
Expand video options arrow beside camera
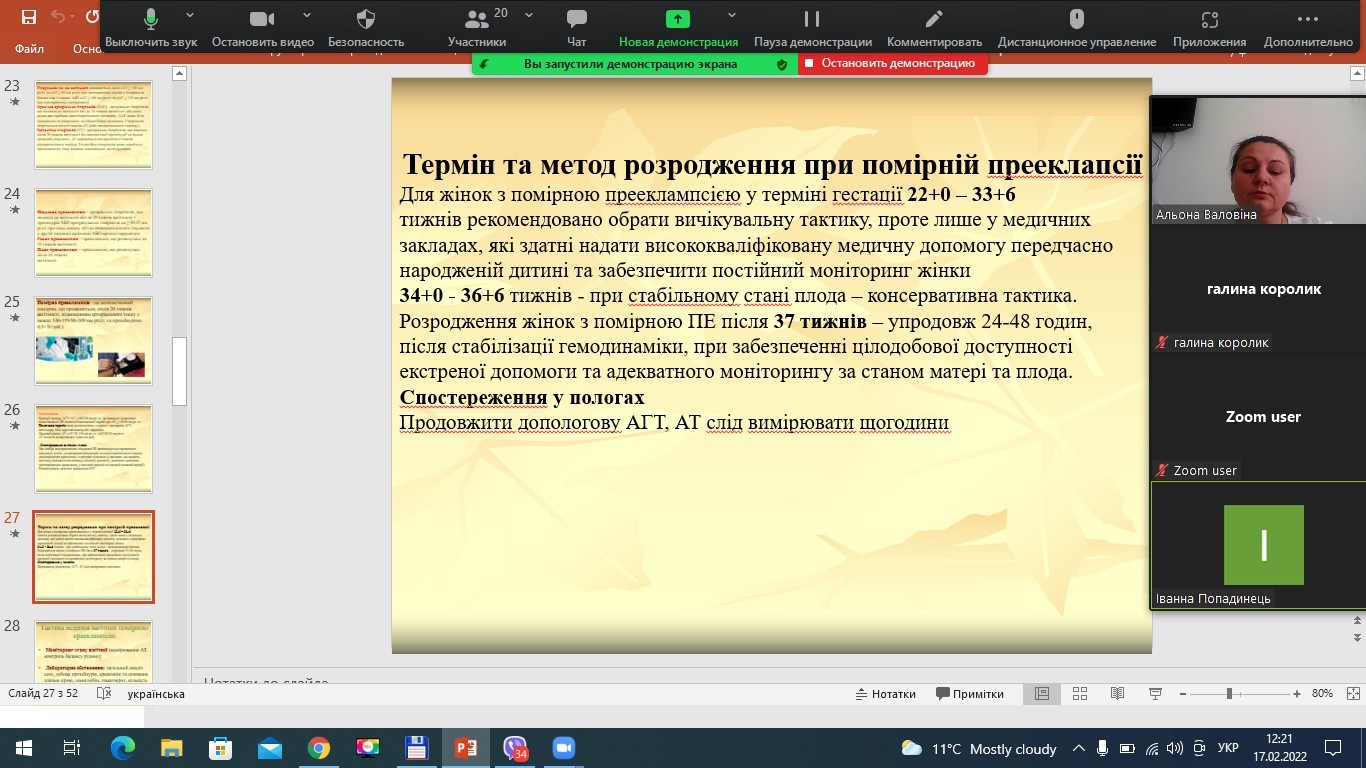click(x=307, y=16)
